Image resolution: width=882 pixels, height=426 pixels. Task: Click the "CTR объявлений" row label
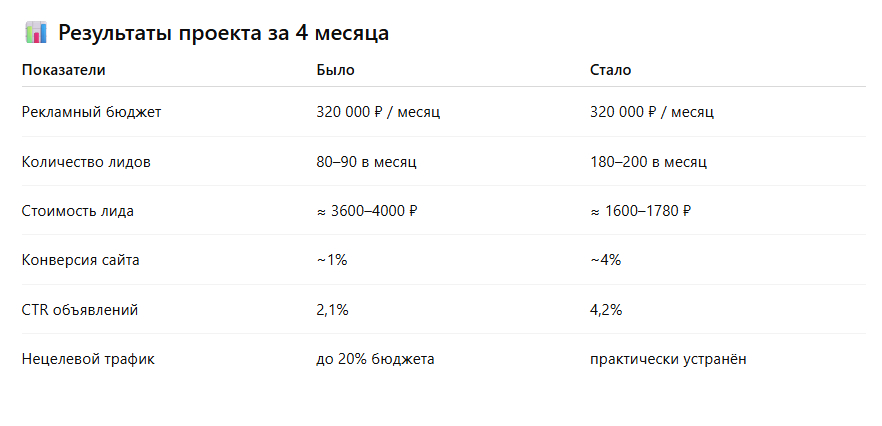(x=79, y=310)
